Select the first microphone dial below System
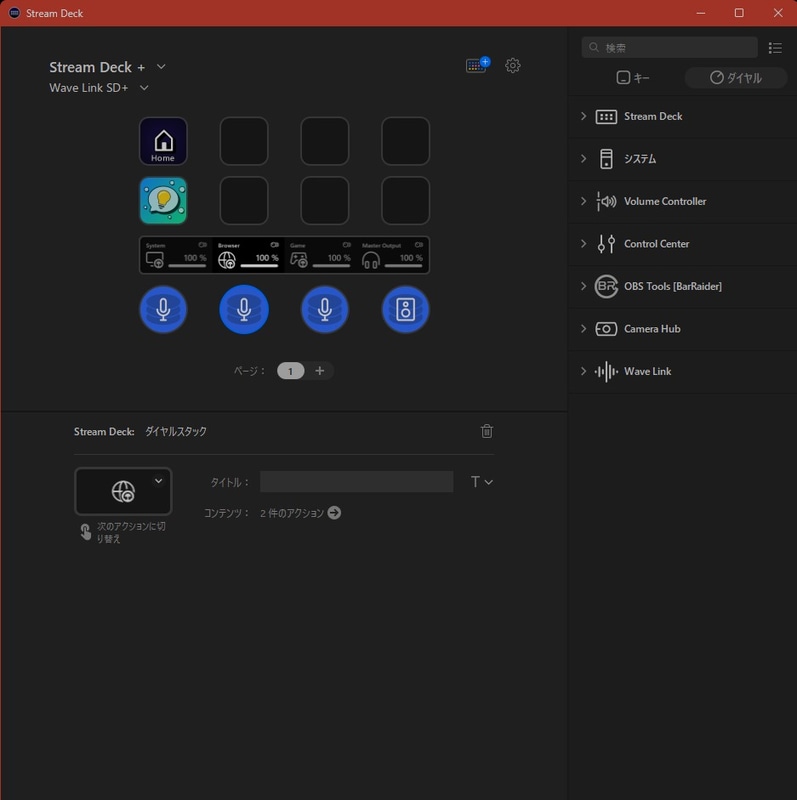 tap(163, 310)
